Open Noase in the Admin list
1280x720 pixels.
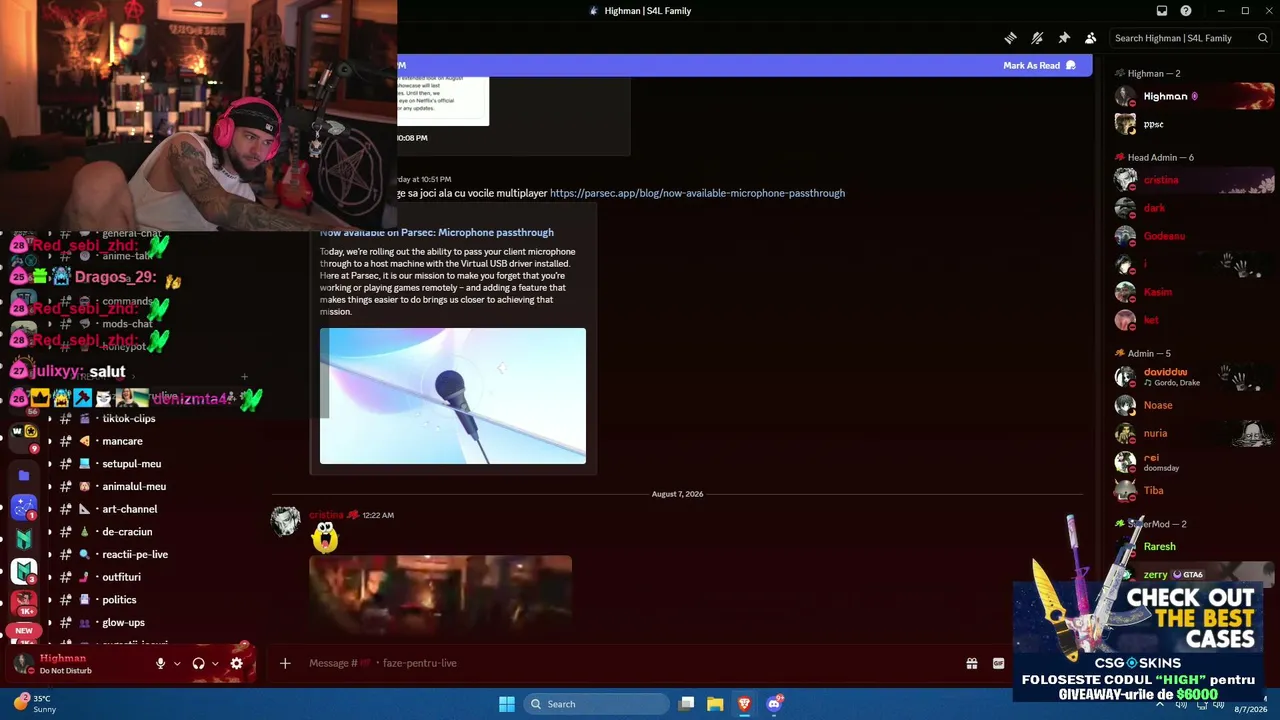tap(1194, 405)
